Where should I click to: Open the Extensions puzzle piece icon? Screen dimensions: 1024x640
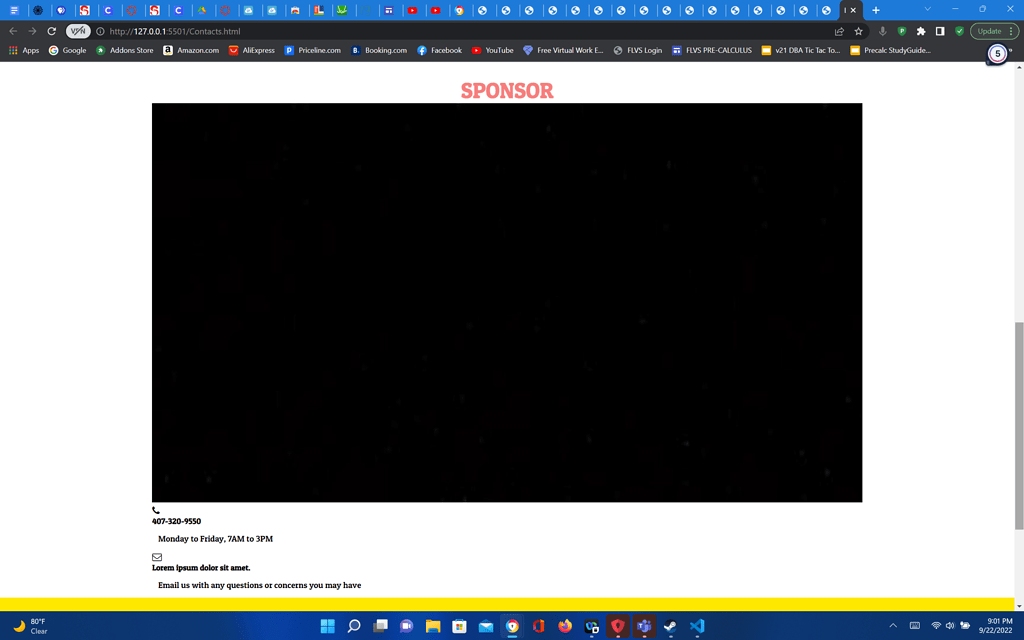921,31
